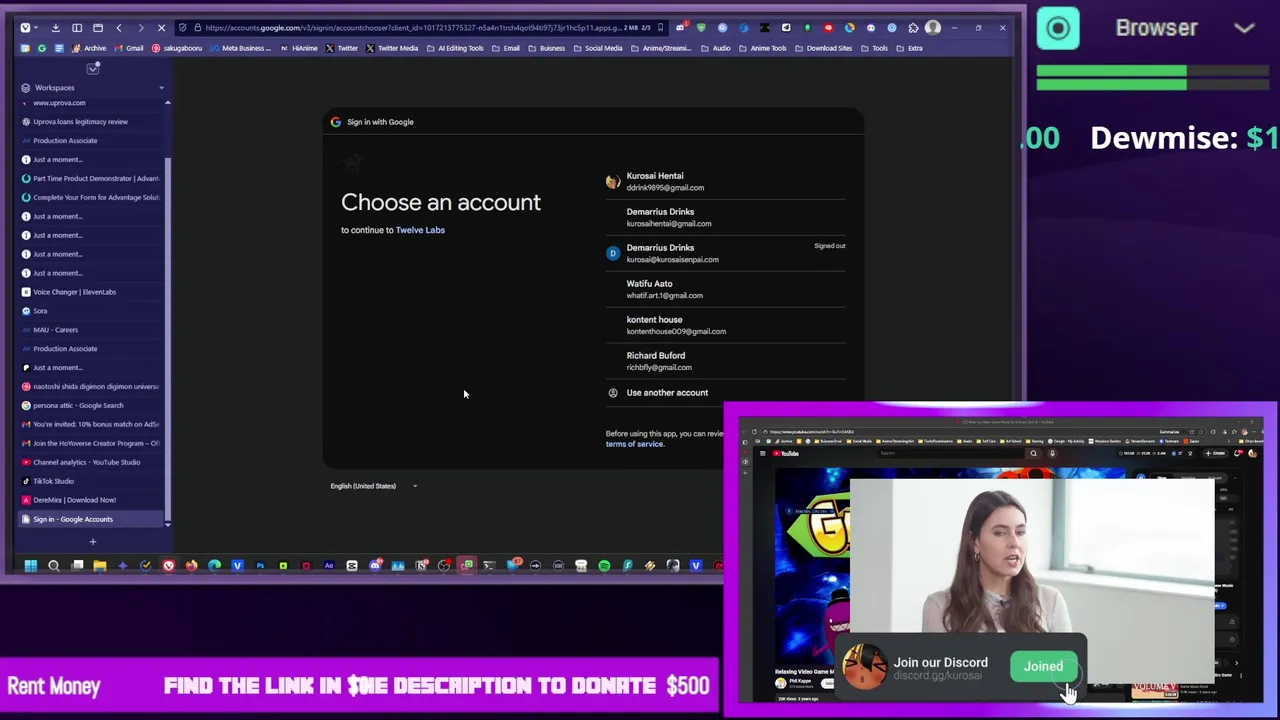This screenshot has width=1280, height=720.
Task: Switch to Voice Changer ElevenLabs tab
Action: (90, 292)
